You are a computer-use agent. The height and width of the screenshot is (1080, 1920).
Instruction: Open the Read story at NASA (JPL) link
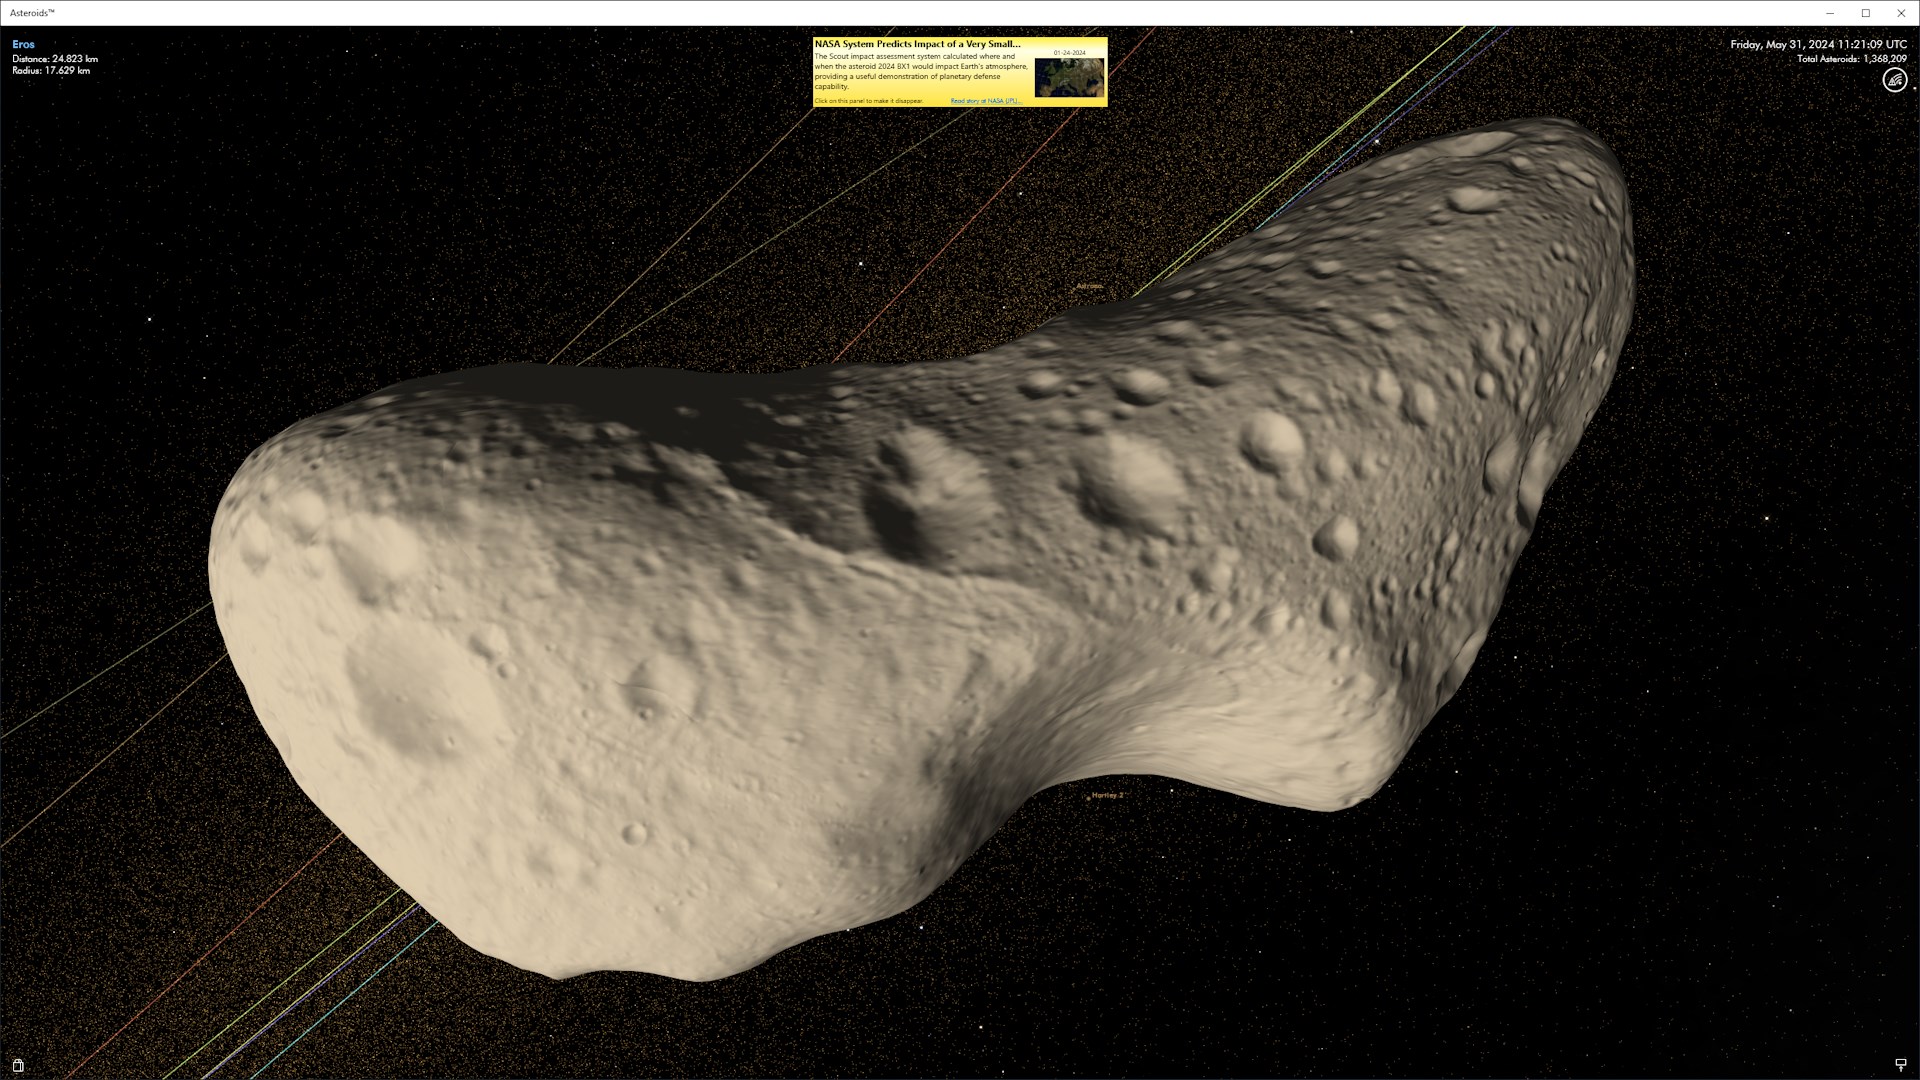pyautogui.click(x=985, y=101)
